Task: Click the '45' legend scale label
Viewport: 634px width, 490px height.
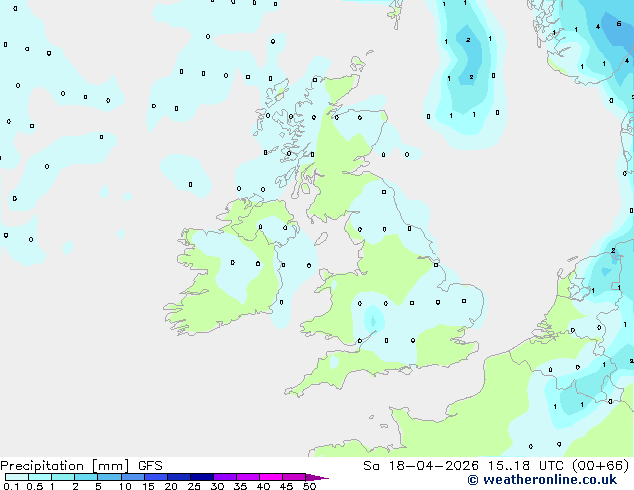Action: [x=286, y=486]
